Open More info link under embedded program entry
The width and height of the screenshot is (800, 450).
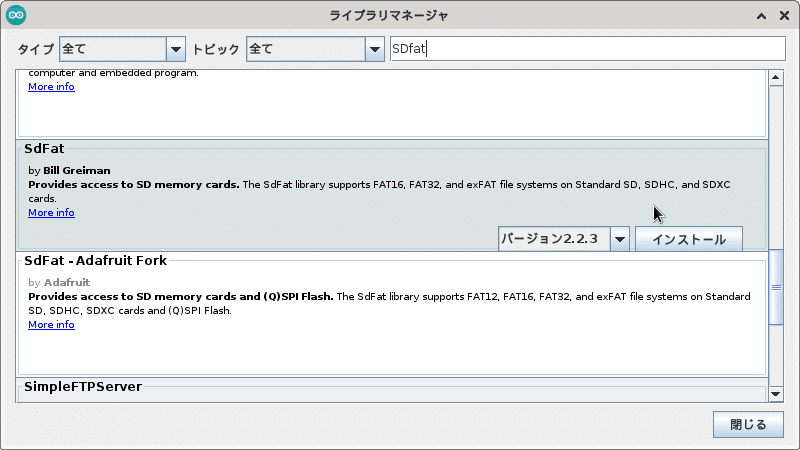[x=51, y=86]
